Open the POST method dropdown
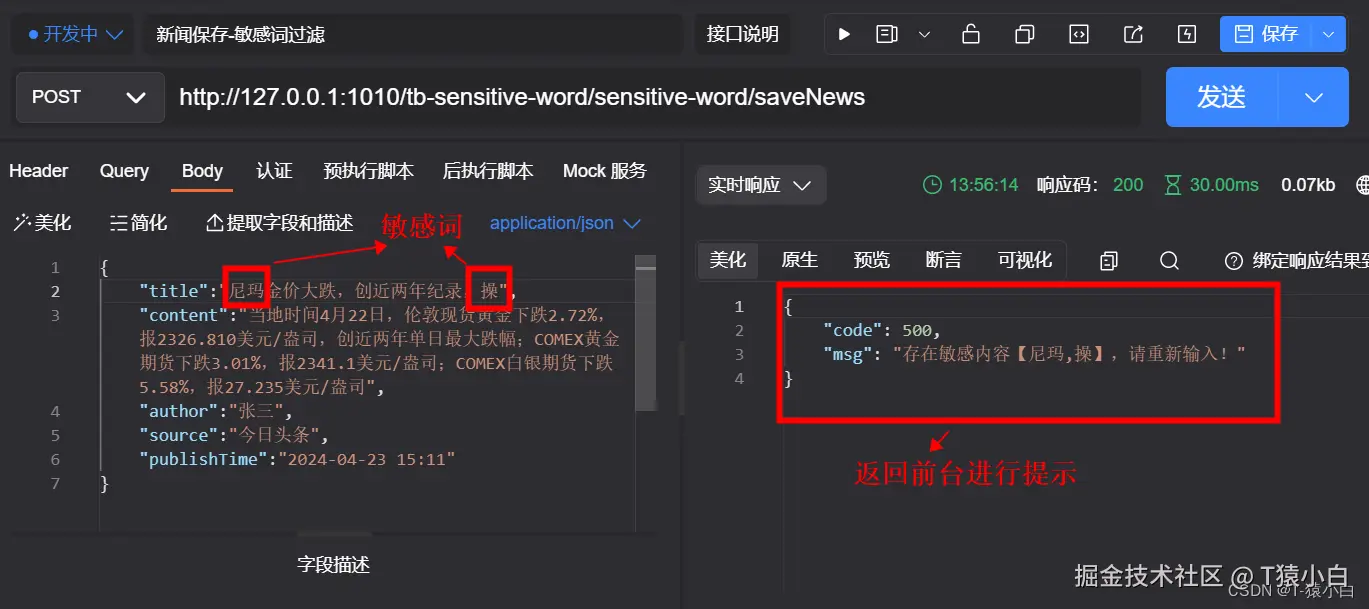1369x609 pixels. (x=88, y=97)
